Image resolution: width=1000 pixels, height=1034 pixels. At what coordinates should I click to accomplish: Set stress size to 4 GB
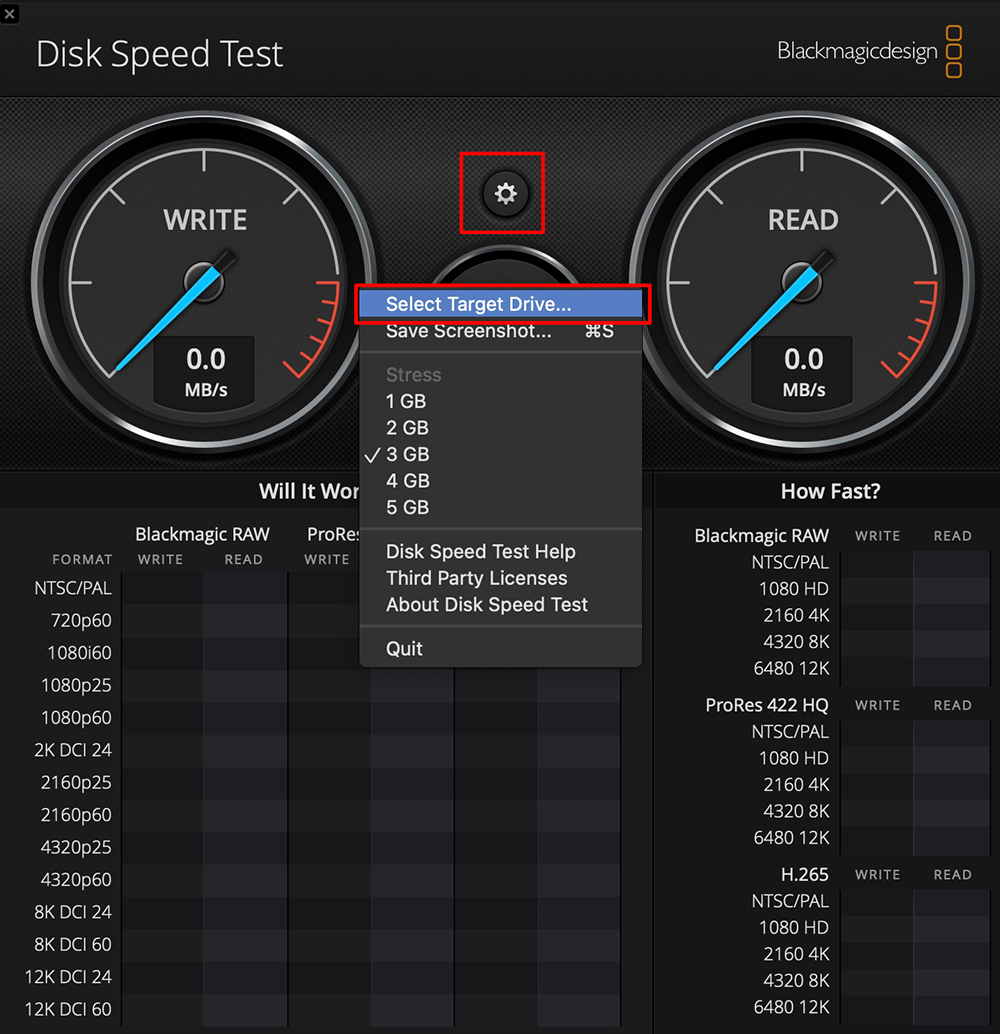pyautogui.click(x=501, y=481)
